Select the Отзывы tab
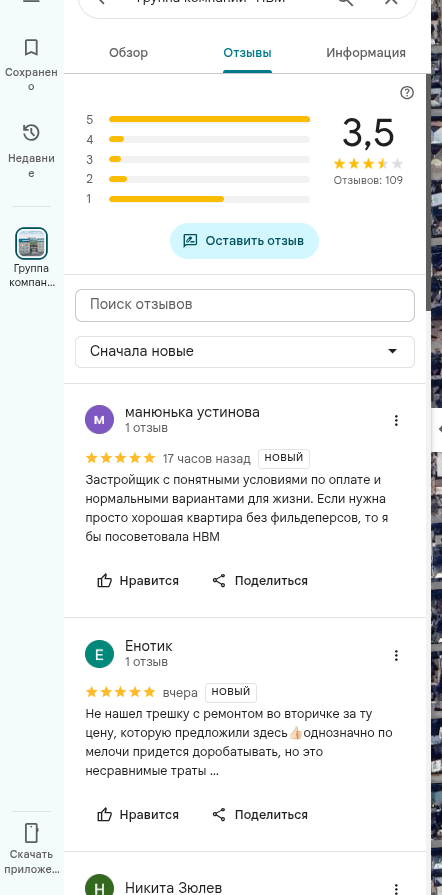This screenshot has height=895, width=442. [x=247, y=53]
